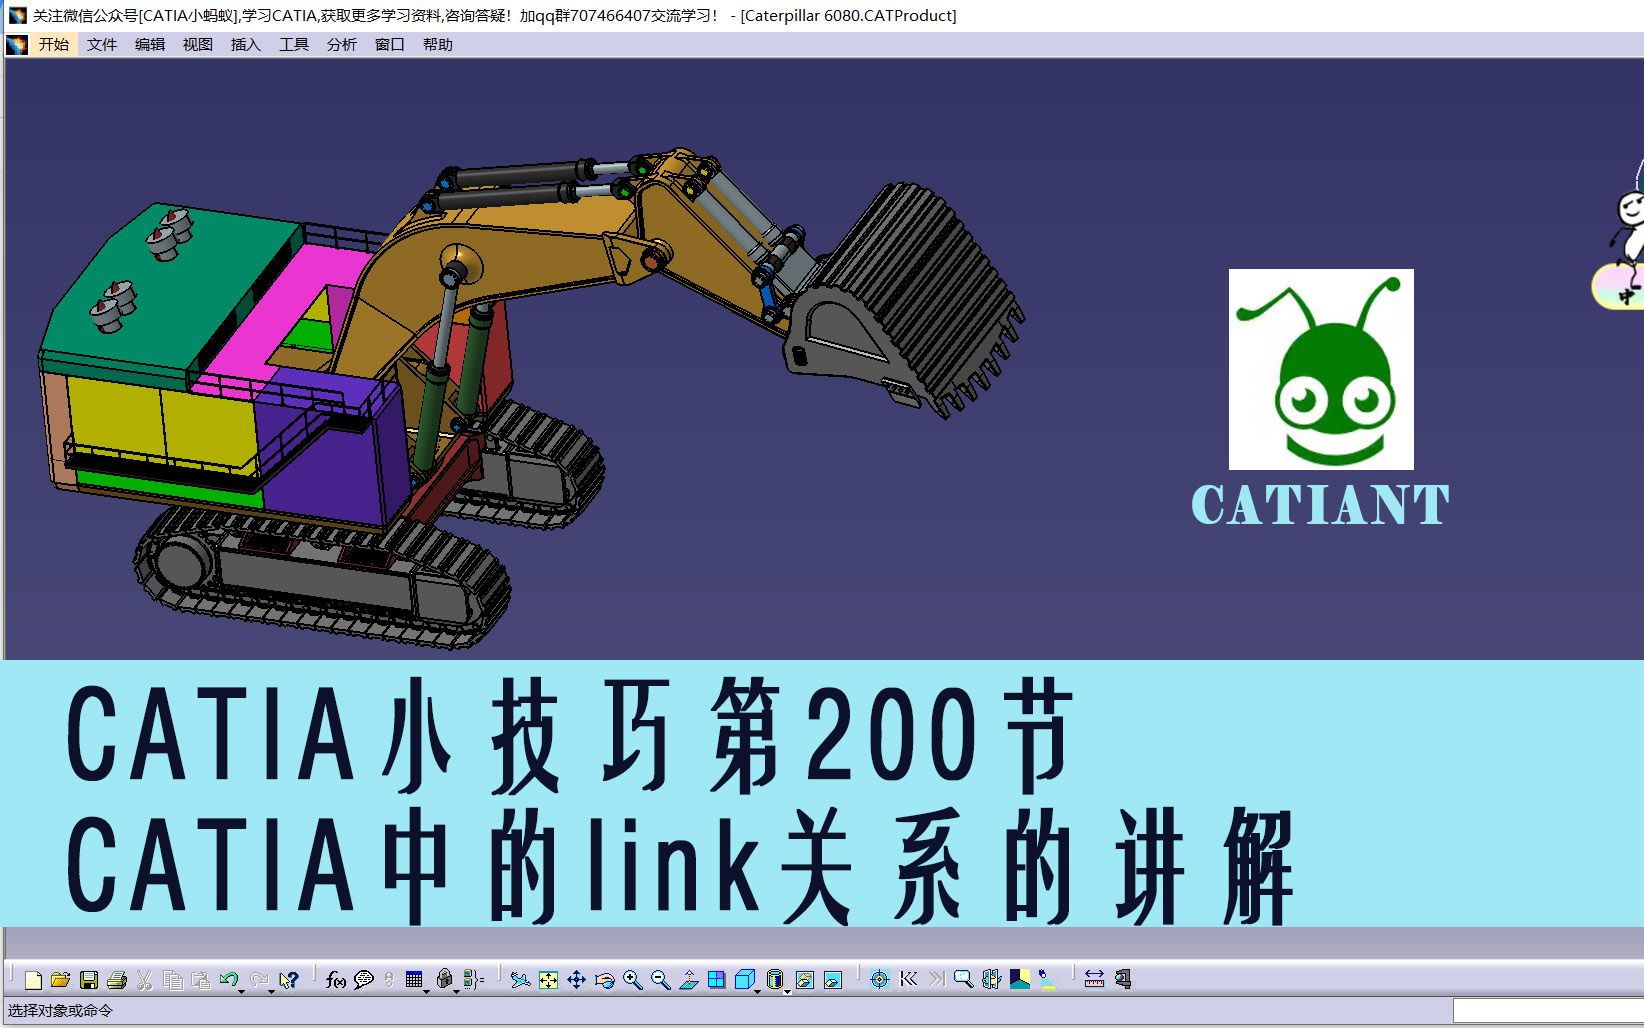
Task: Click the Normal View icon
Action: pyautogui.click(x=688, y=980)
